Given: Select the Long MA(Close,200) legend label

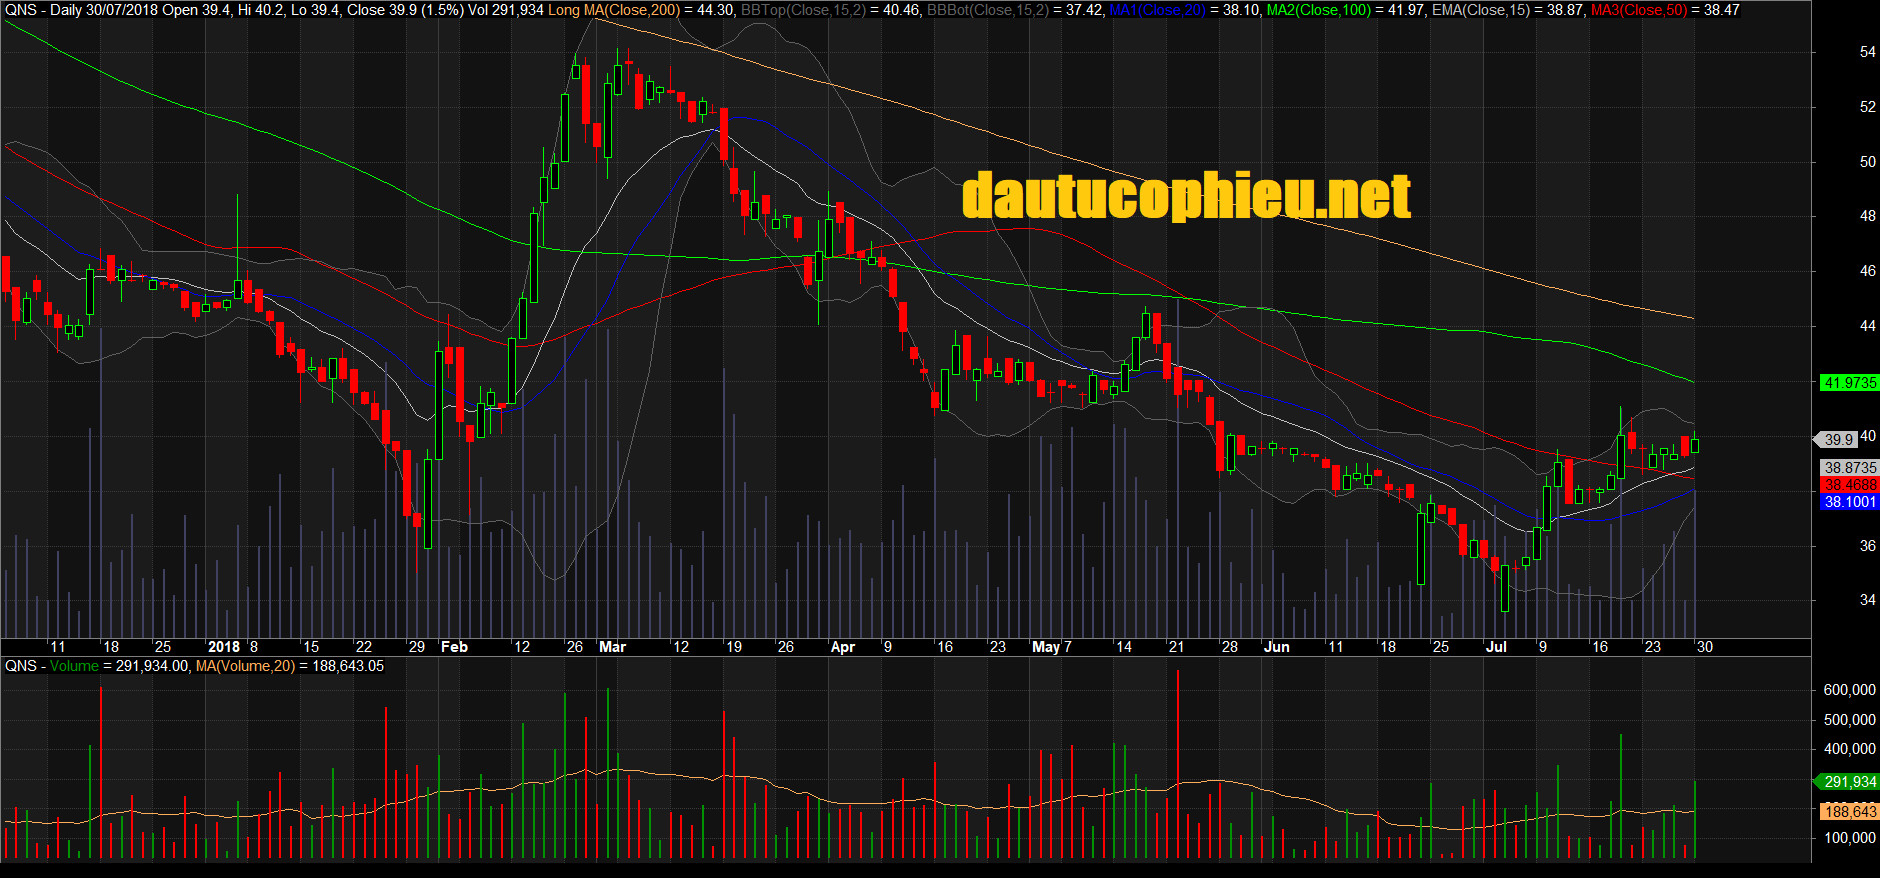Looking at the screenshot, I should click(x=613, y=10).
